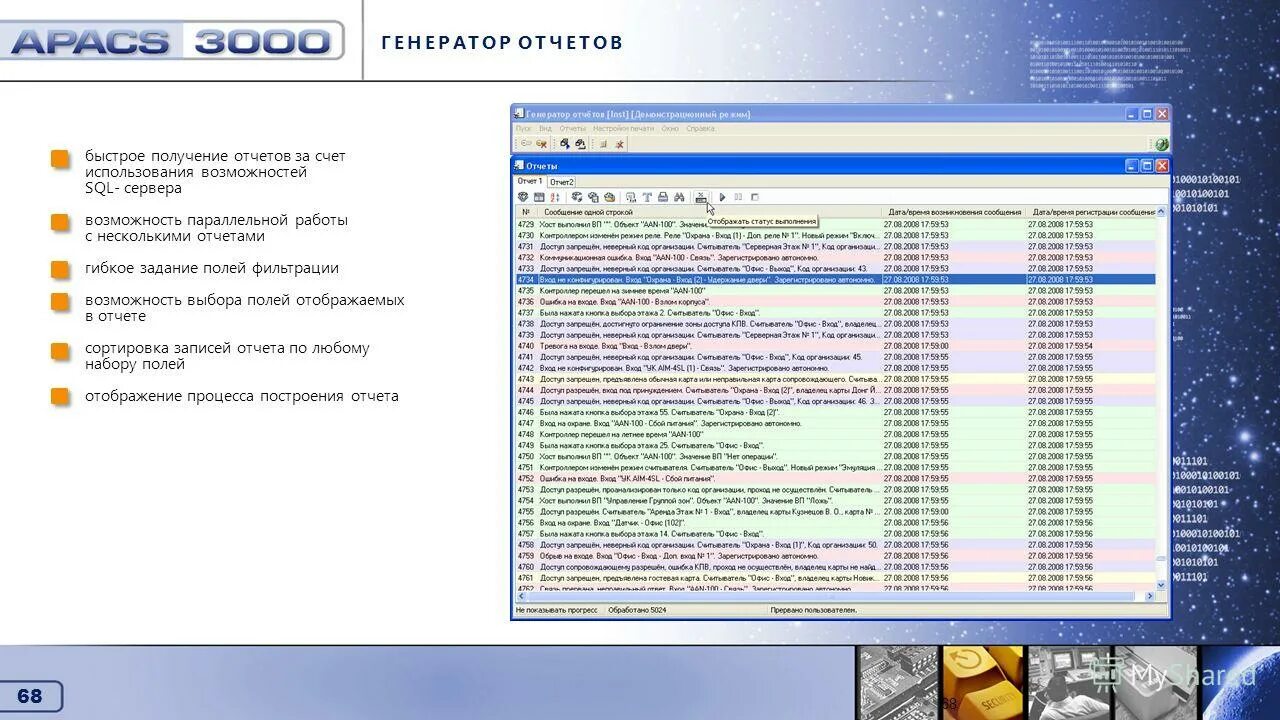Click status bar text Прервано пользователем
Viewport: 1280px width, 720px height.
pos(813,609)
